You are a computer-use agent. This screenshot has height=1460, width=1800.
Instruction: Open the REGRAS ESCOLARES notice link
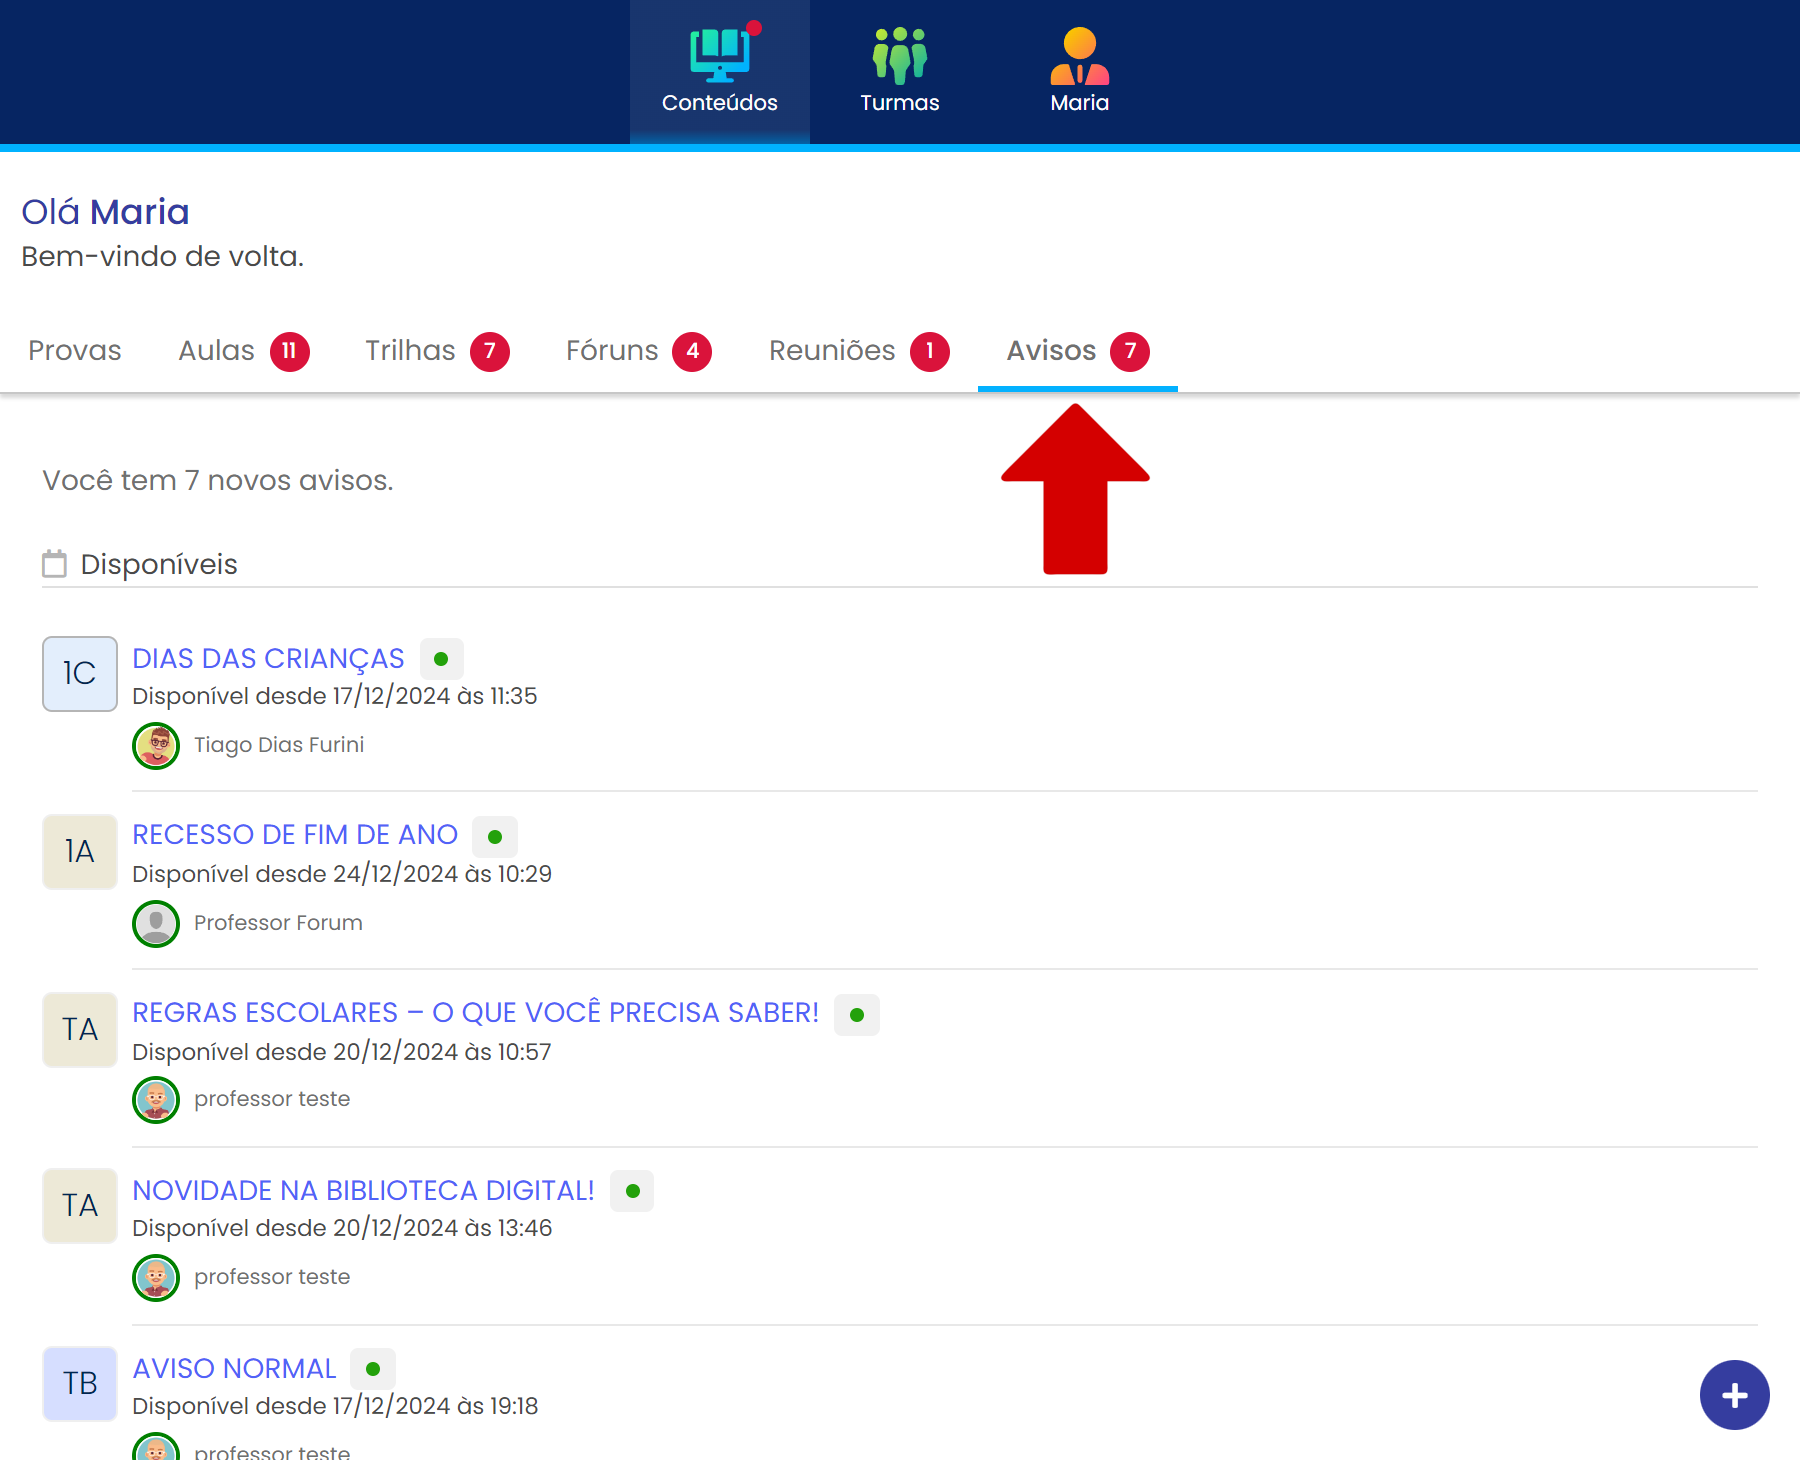click(475, 1013)
